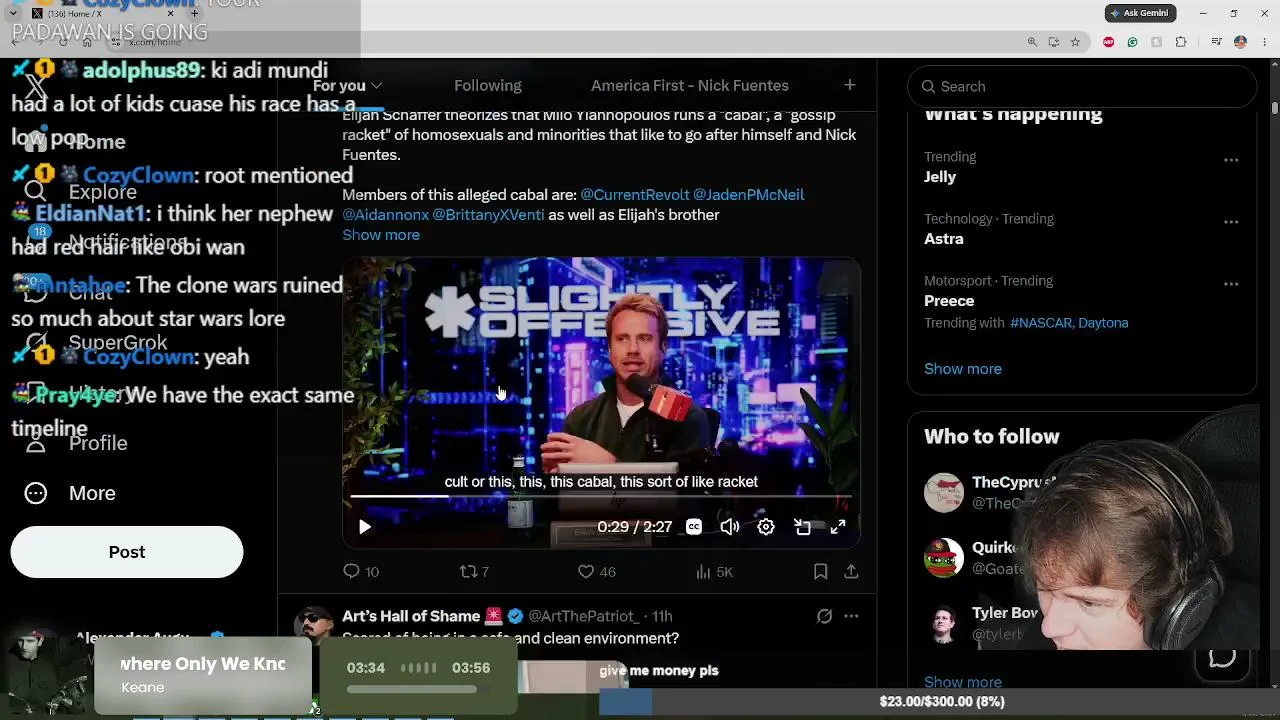Expand video to fullscreen
Screen dimensions: 1280x720
[838, 527]
